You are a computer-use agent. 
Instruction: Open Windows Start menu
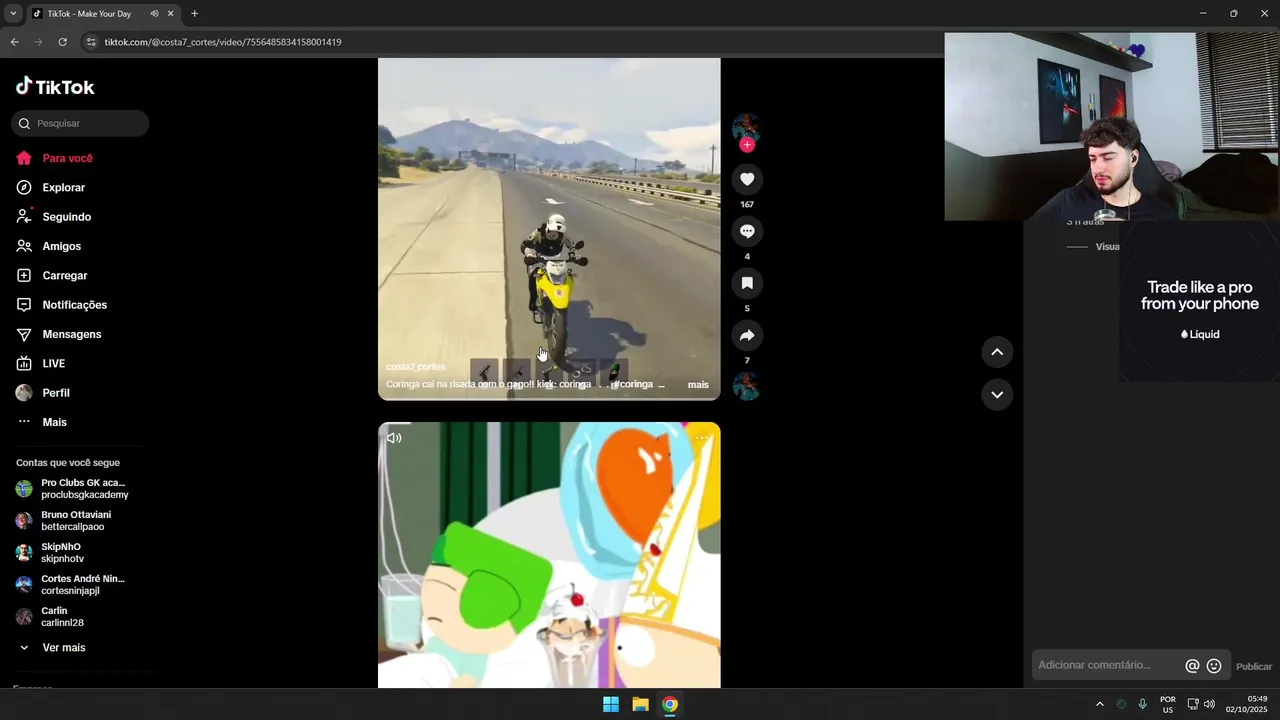pos(611,704)
